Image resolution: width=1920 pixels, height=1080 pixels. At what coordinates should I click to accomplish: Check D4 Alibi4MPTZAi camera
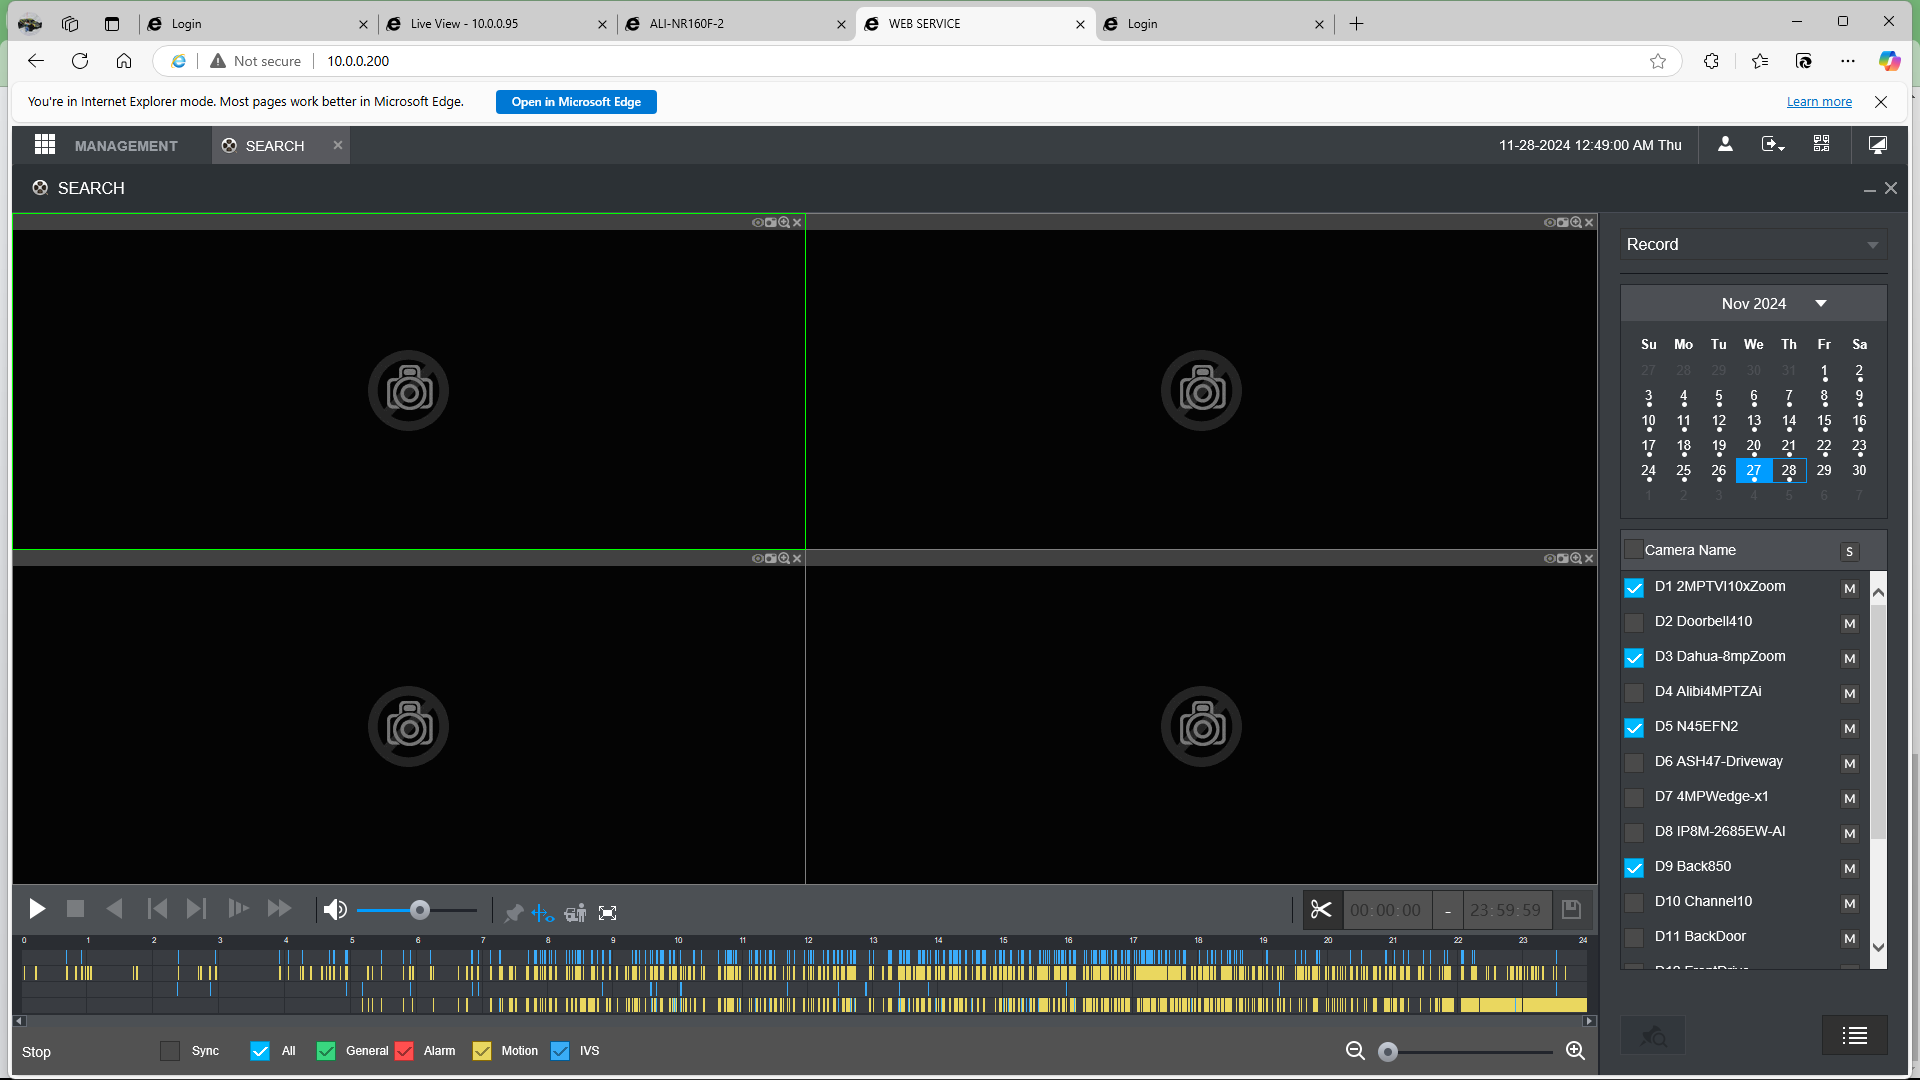point(1634,693)
